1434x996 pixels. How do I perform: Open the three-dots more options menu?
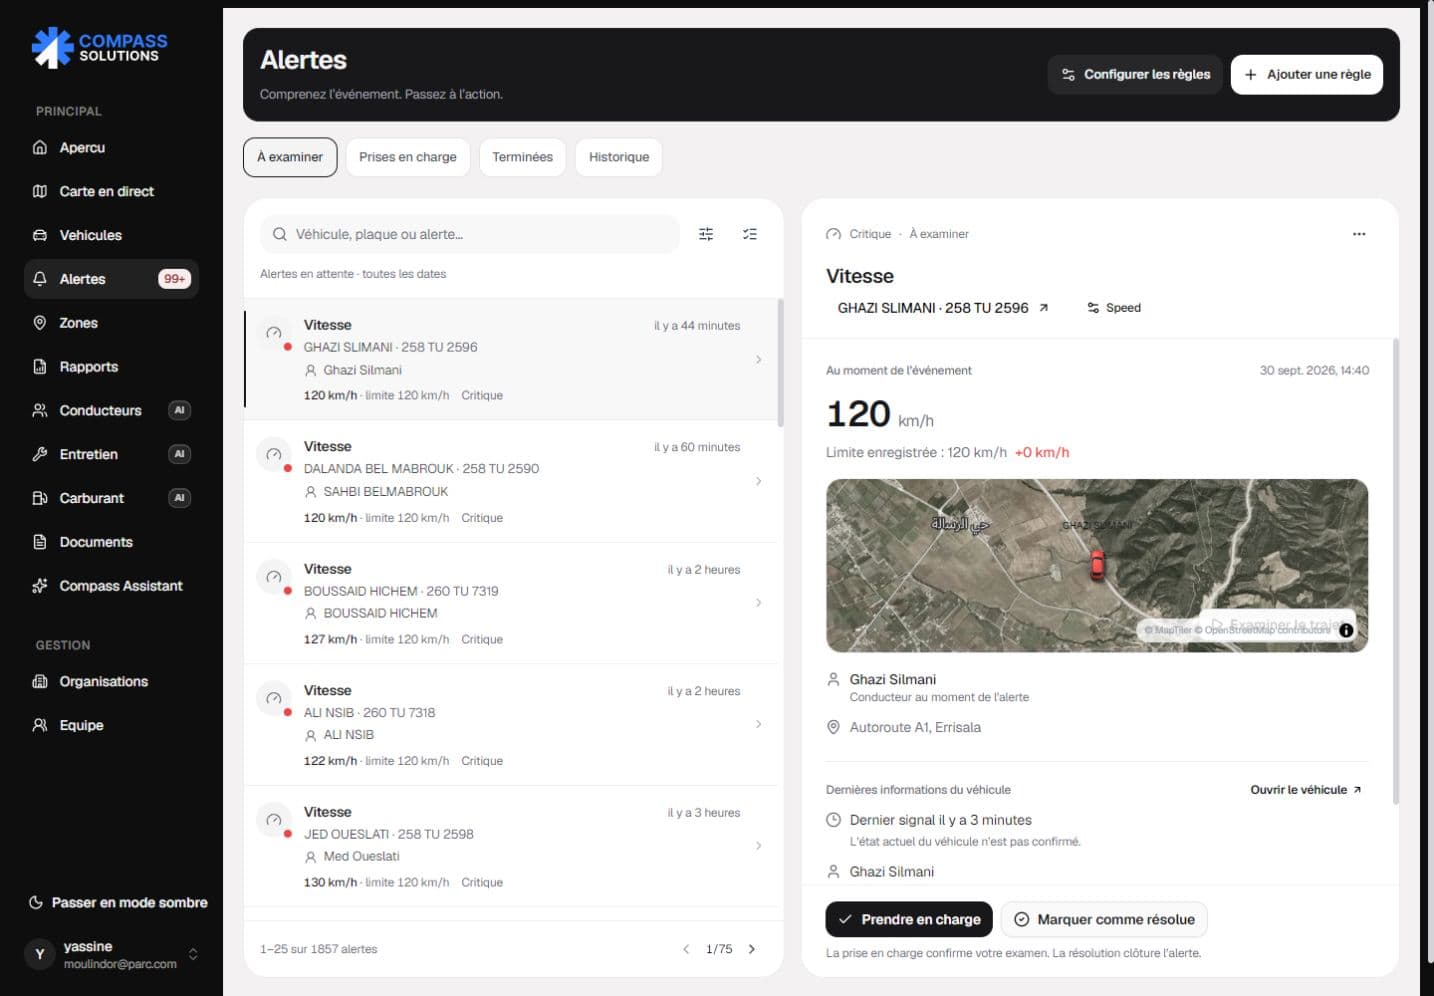[x=1359, y=234]
